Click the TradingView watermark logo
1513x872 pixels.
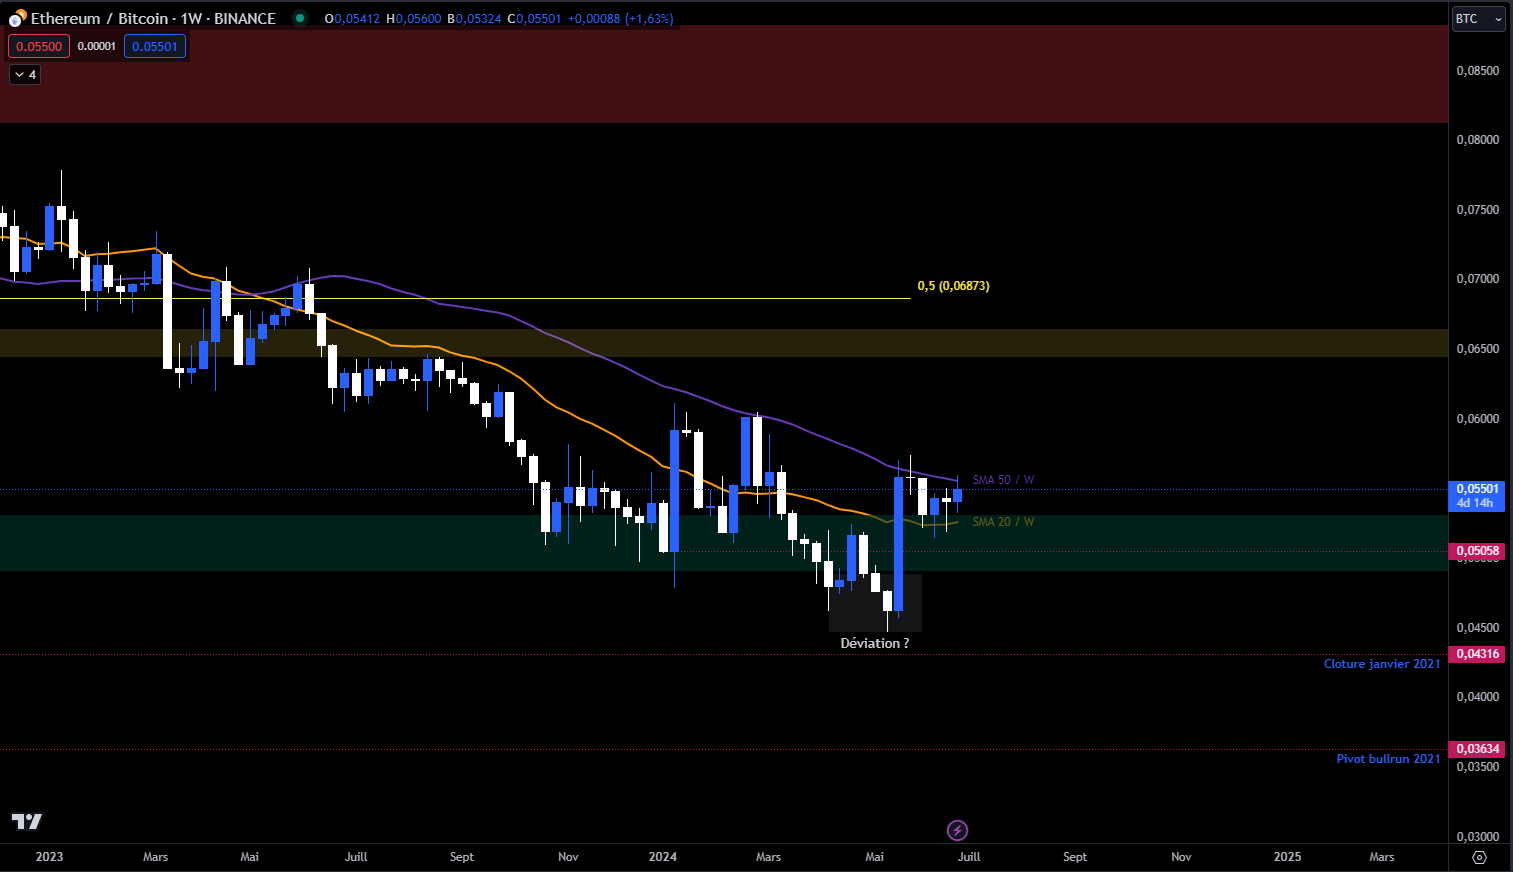[x=26, y=821]
